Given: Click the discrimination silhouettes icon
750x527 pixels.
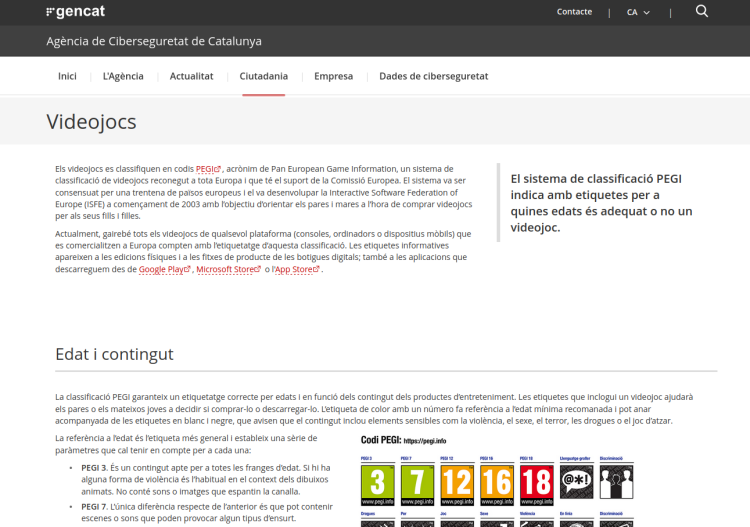Looking at the screenshot, I should [x=616, y=482].
